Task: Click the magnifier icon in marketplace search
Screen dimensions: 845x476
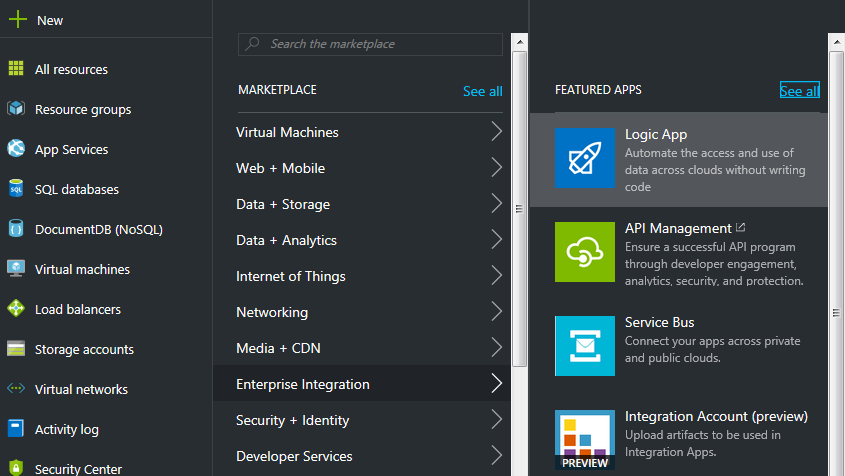Action: point(252,44)
